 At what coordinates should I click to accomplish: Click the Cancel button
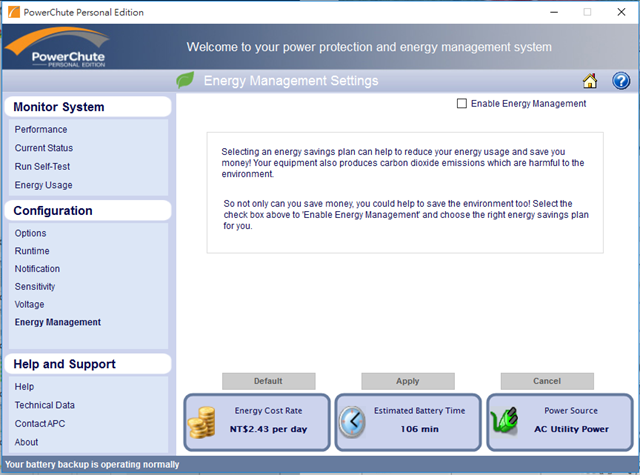pos(547,381)
